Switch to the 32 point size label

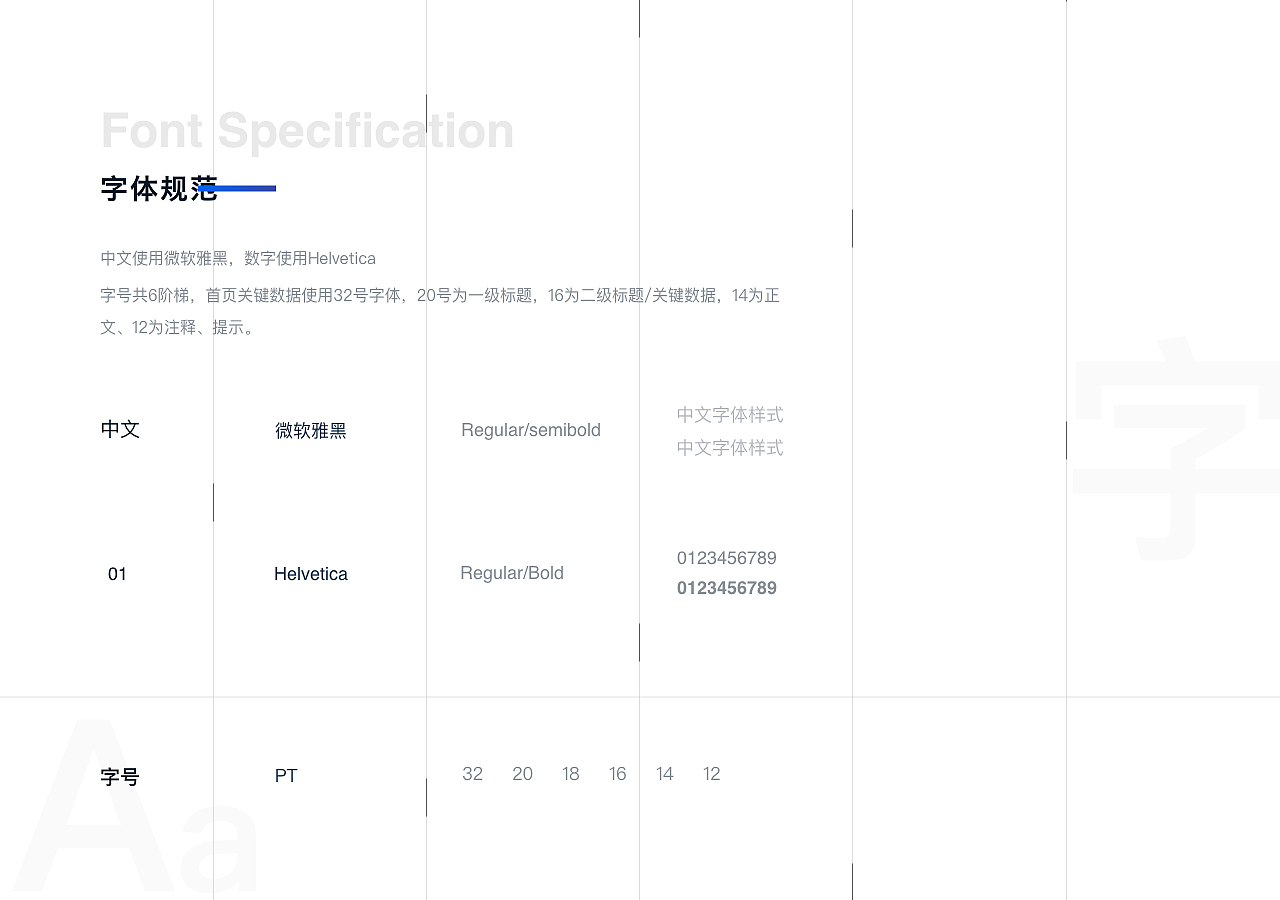472,773
